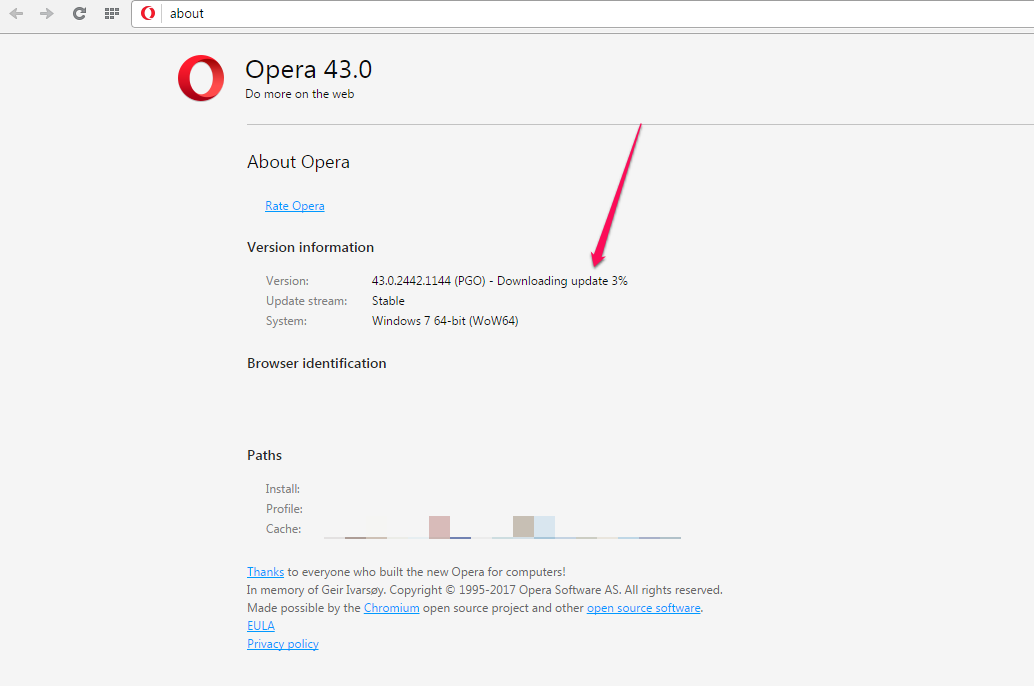This screenshot has width=1034, height=686.
Task: Select the 'Opera 43.0' heading text
Action: pyautogui.click(x=309, y=69)
